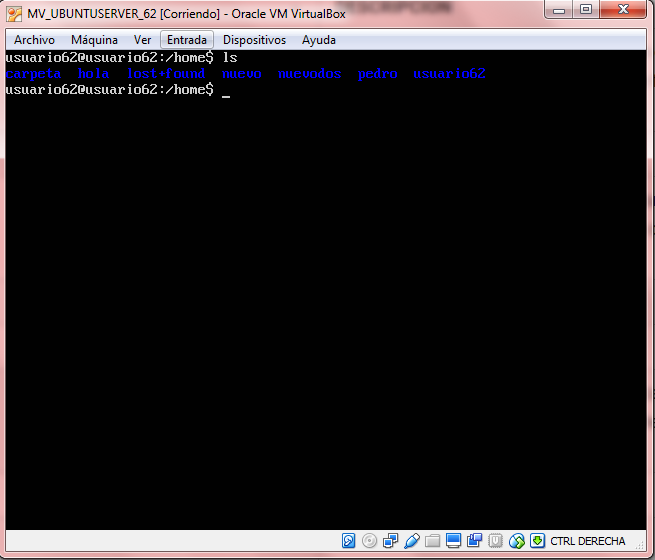Image resolution: width=655 pixels, height=560 pixels.
Task: Click the ls command text
Action: [x=230, y=57]
